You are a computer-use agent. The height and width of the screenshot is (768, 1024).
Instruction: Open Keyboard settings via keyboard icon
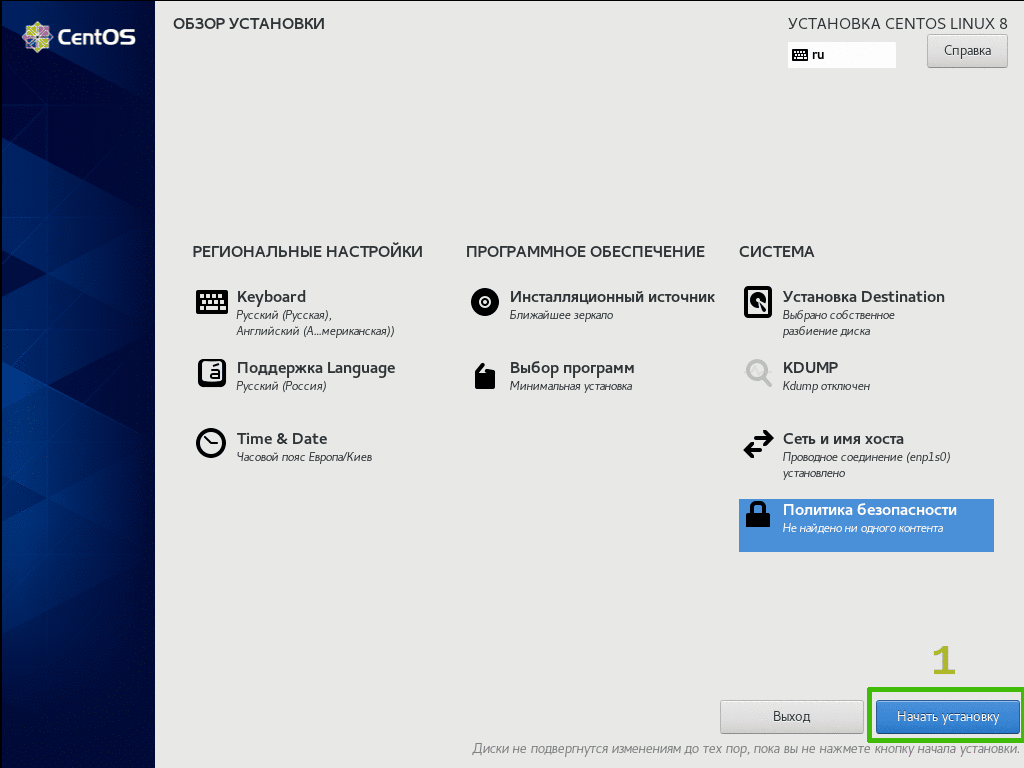[x=212, y=302]
